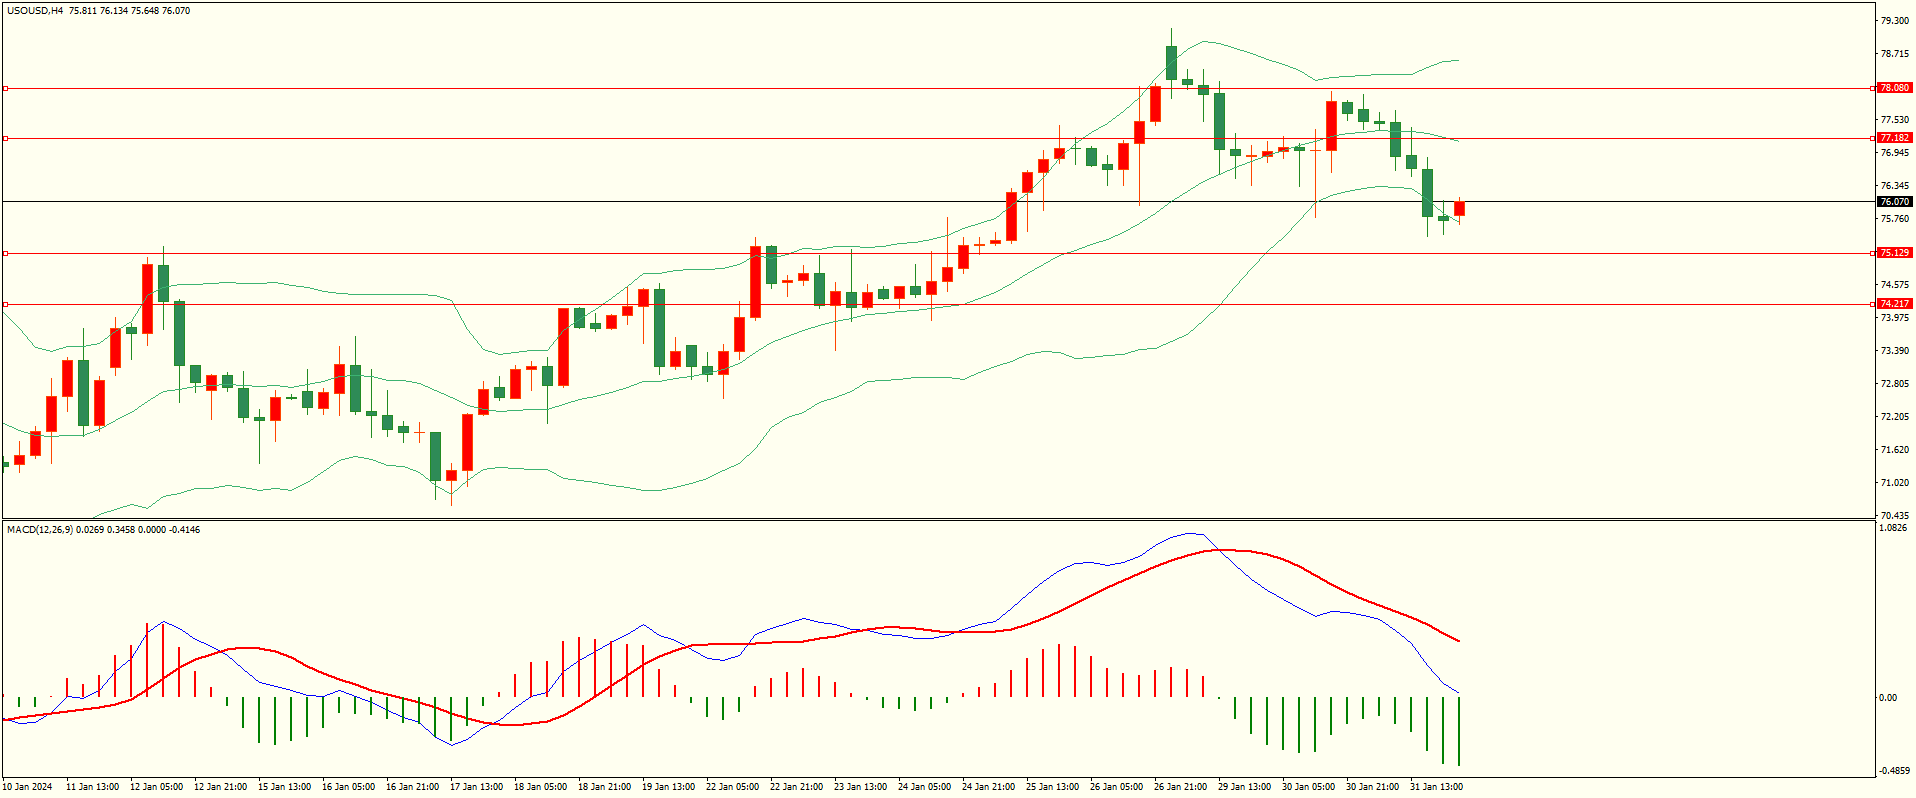Click the 79.300 price axis label

click(1894, 21)
